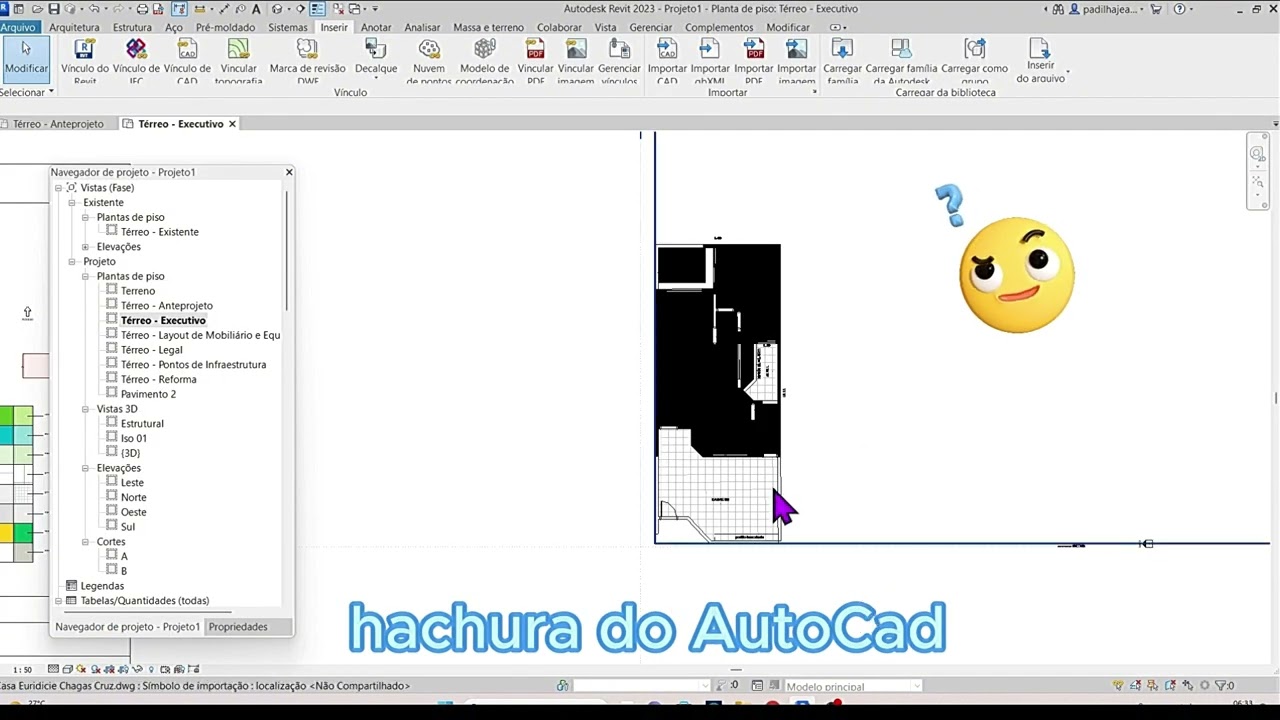Click the Carregar família icon

[842, 49]
